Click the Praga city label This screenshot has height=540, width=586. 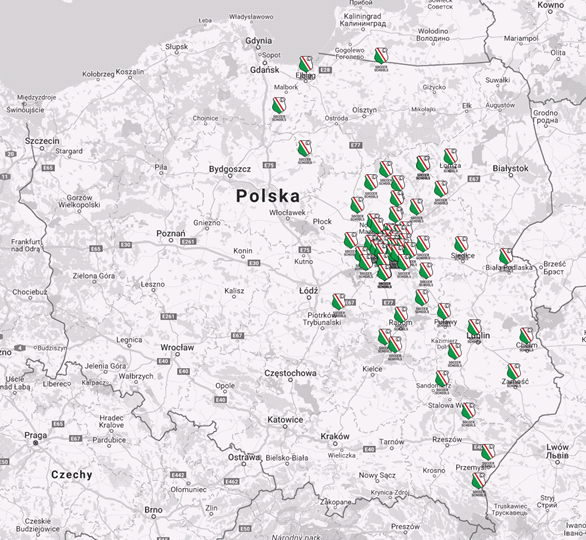(36, 435)
